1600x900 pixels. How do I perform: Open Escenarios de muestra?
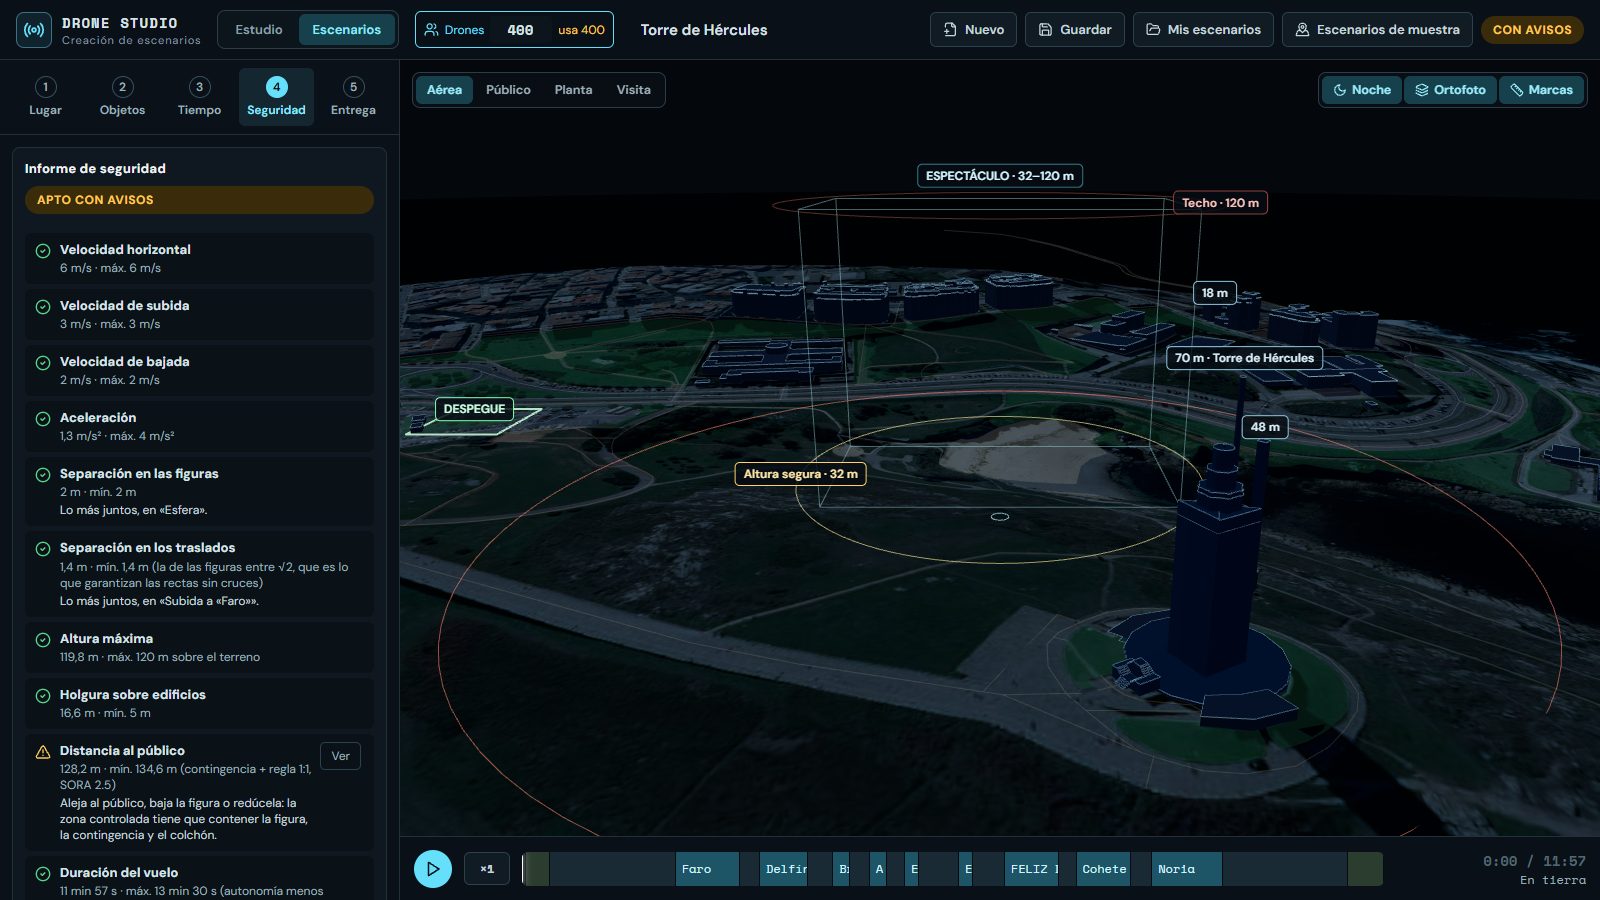click(x=1377, y=30)
